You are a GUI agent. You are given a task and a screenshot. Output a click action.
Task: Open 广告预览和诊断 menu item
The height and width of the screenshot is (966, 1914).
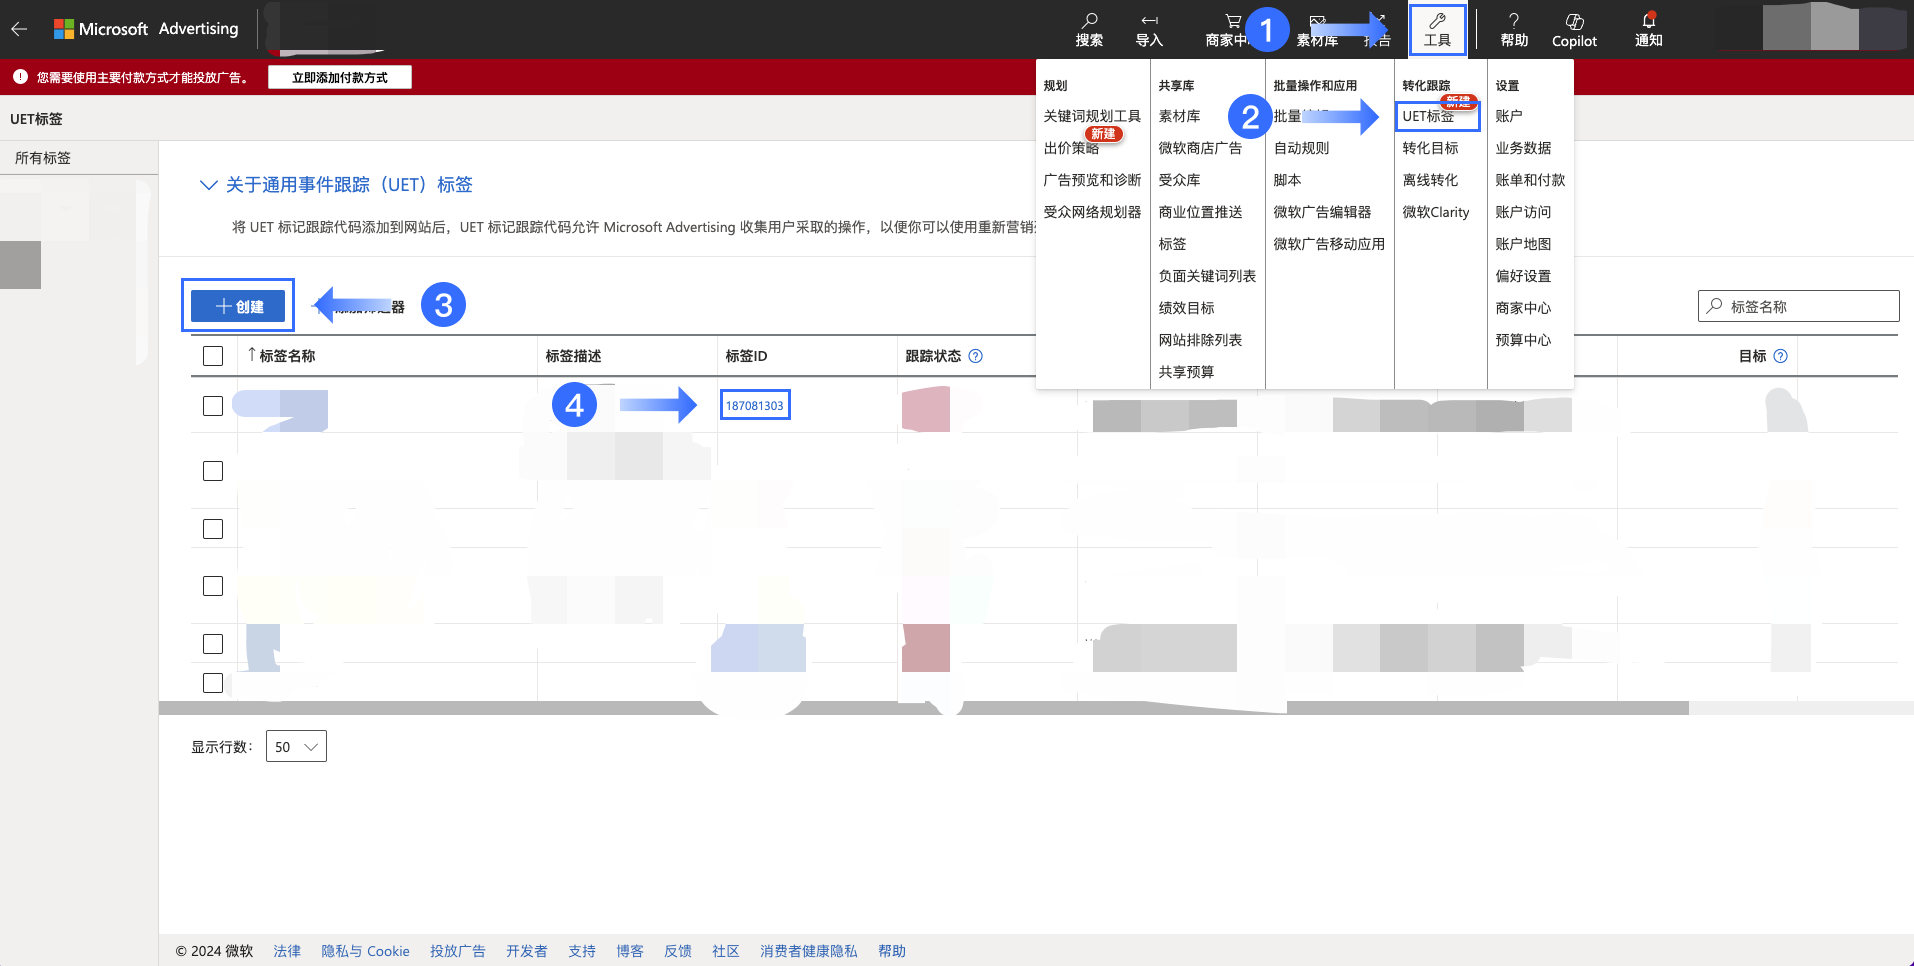tap(1092, 180)
